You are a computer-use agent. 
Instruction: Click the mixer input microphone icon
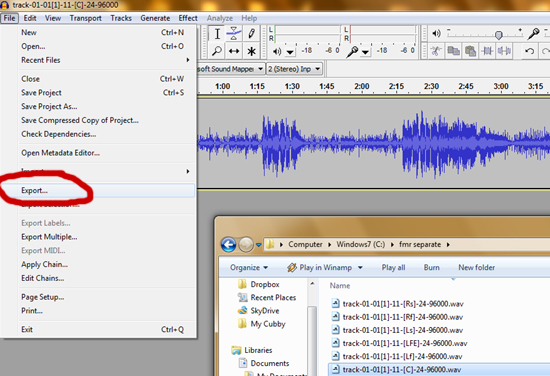tap(534, 33)
